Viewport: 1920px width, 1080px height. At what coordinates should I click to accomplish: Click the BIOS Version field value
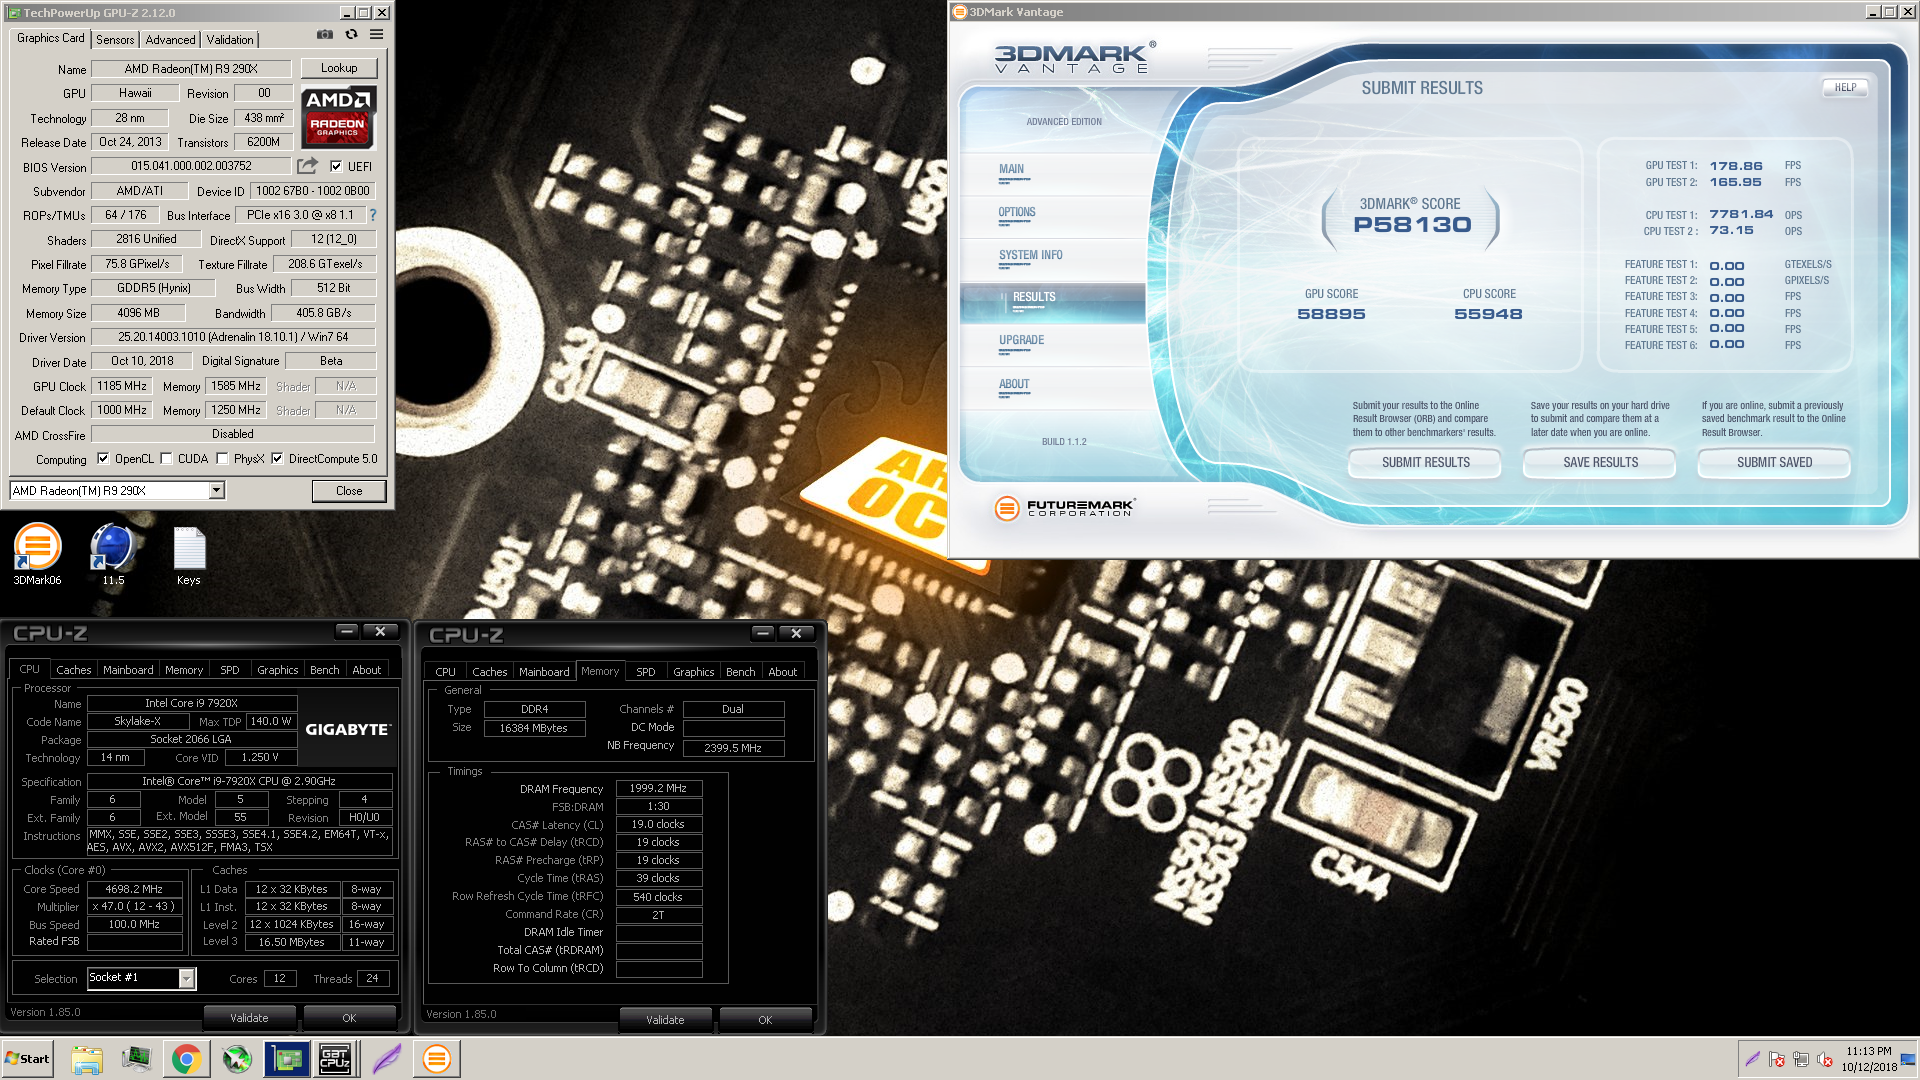point(191,166)
